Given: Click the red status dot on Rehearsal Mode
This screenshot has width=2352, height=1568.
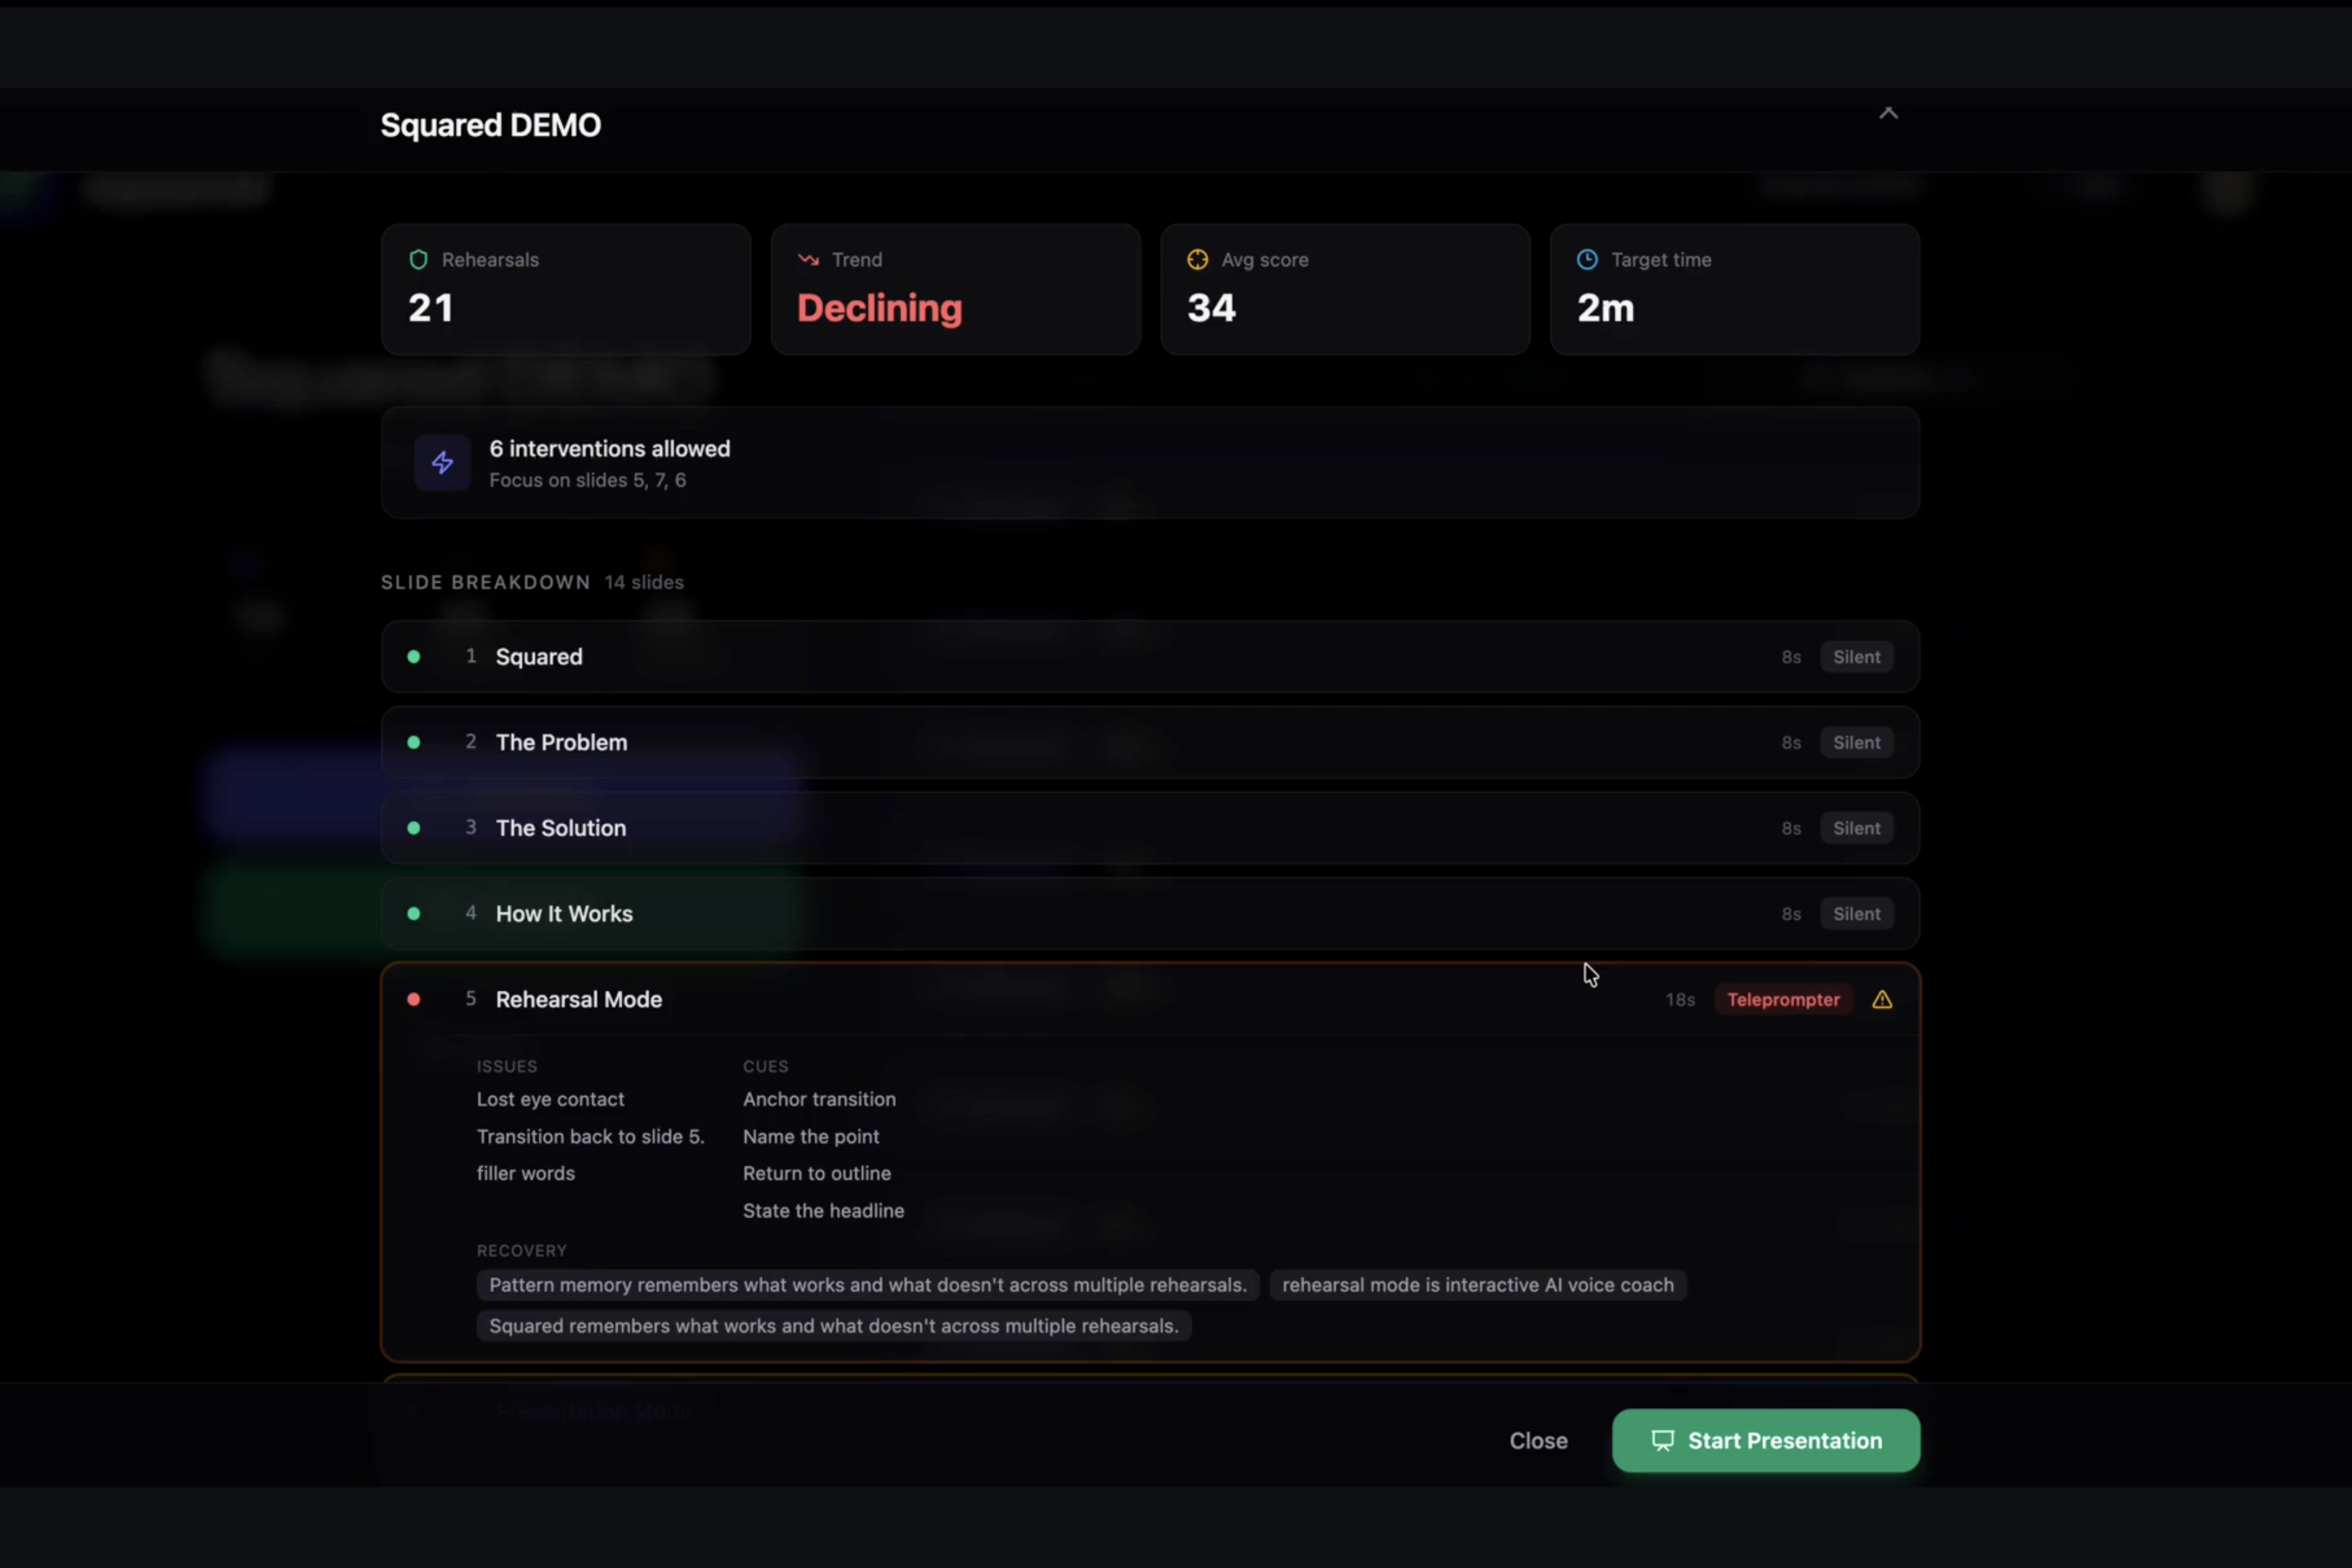Looking at the screenshot, I should (x=414, y=1000).
